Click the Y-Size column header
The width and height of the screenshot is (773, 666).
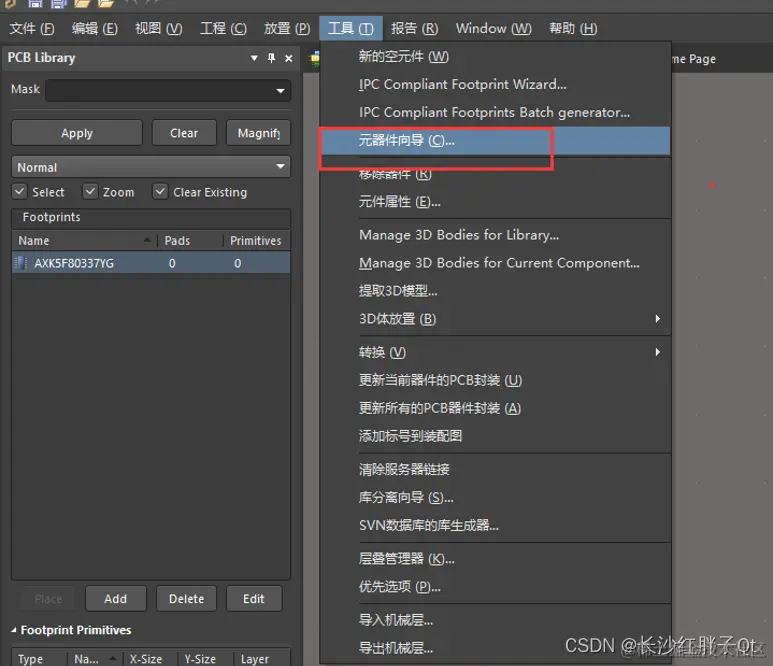click(203, 659)
